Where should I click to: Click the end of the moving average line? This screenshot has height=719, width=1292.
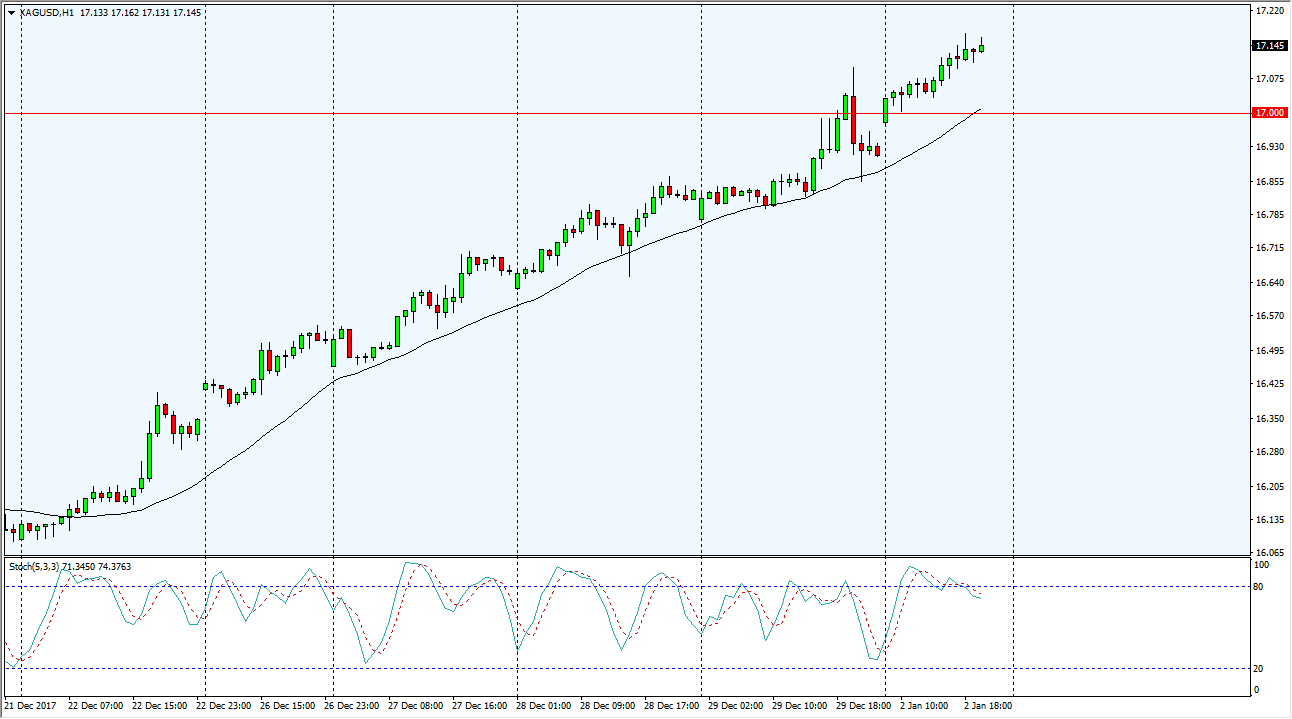point(979,109)
